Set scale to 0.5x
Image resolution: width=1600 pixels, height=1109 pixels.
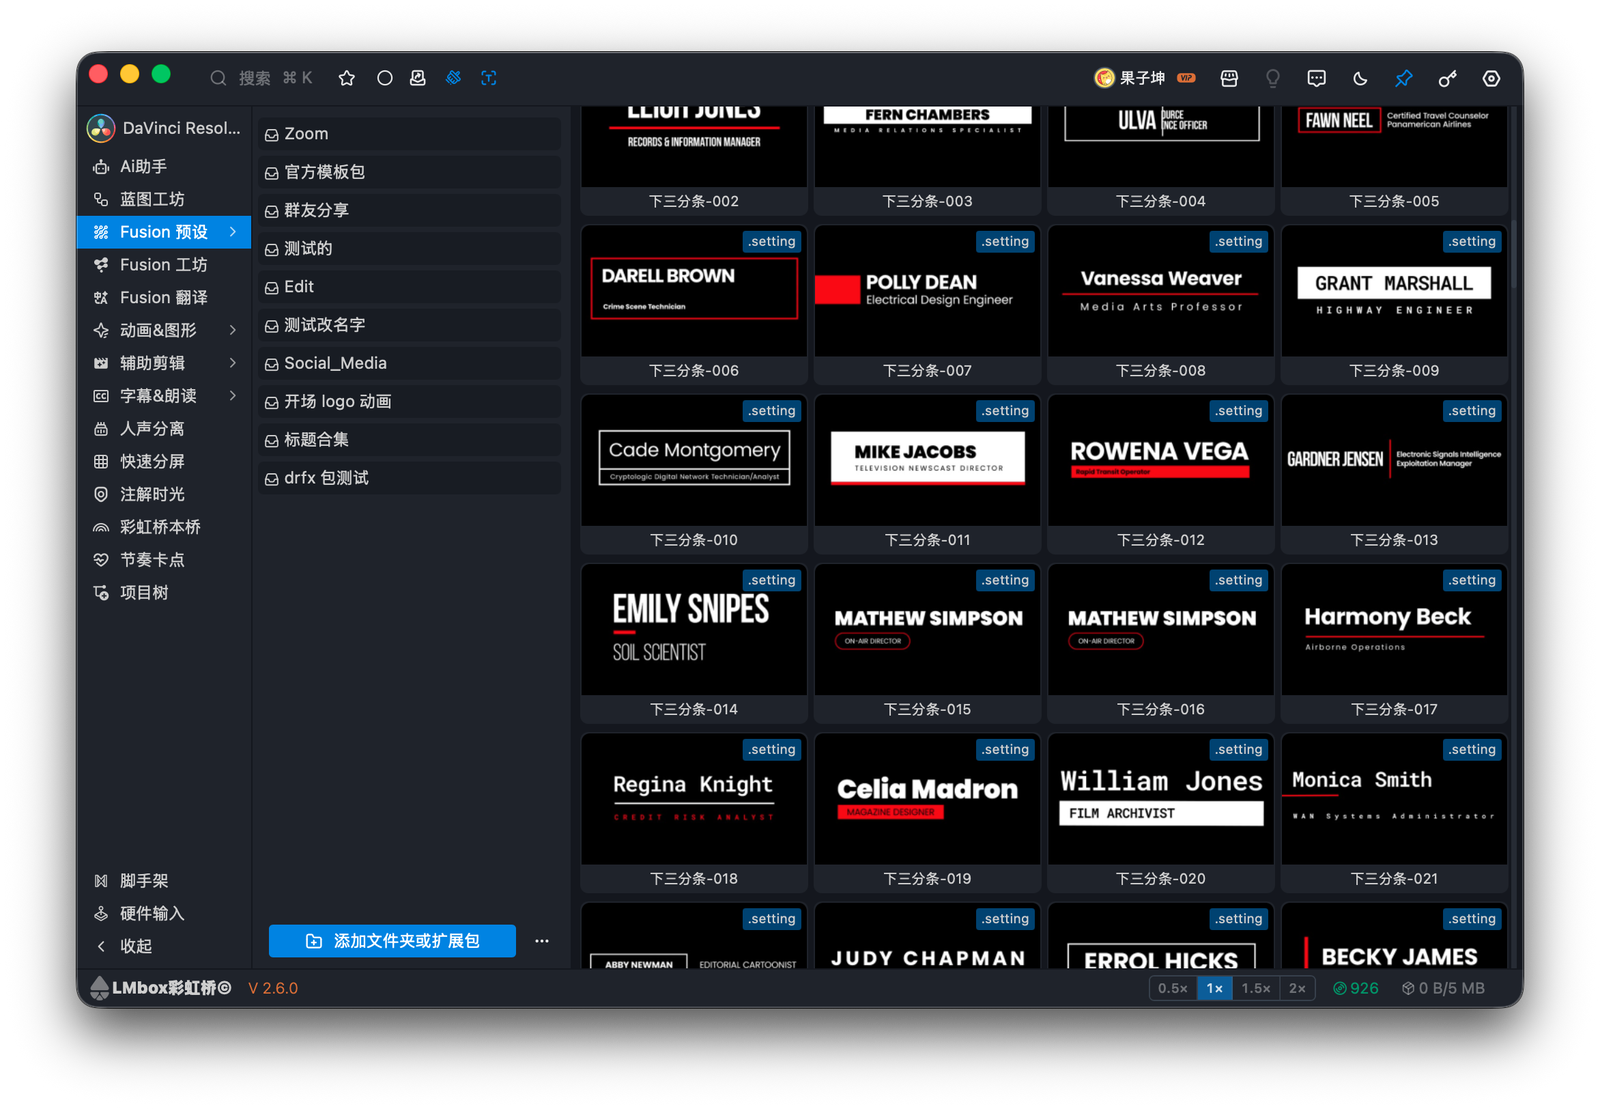coord(1172,988)
